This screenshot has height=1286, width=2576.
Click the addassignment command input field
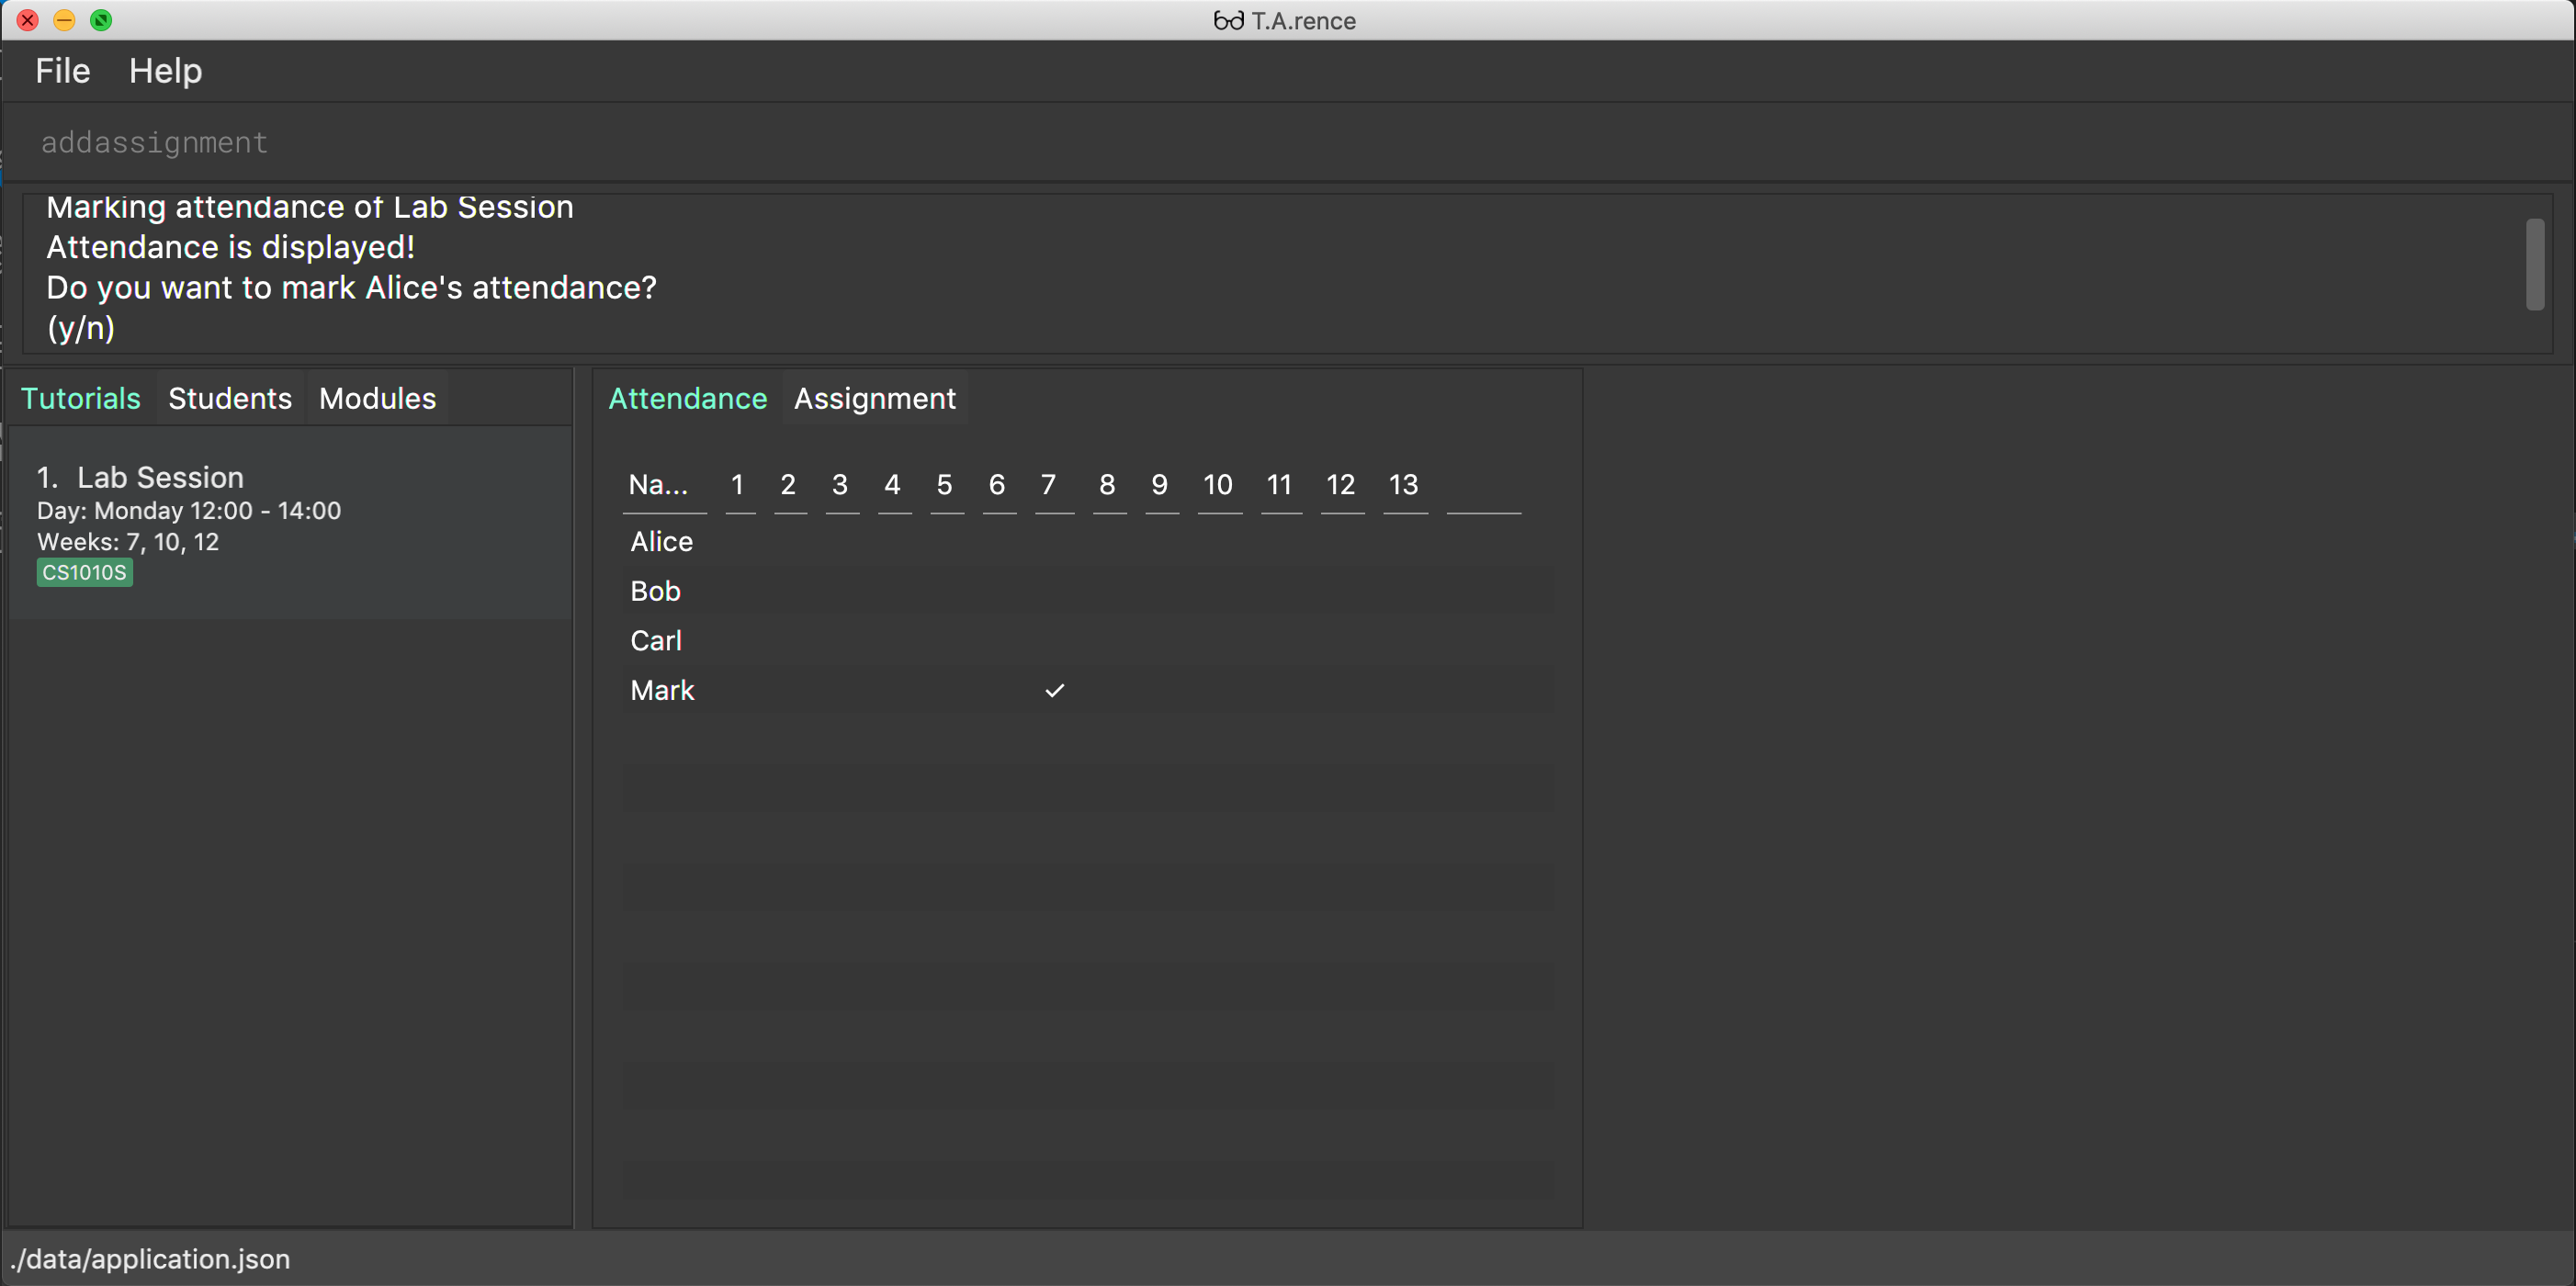[1288, 143]
